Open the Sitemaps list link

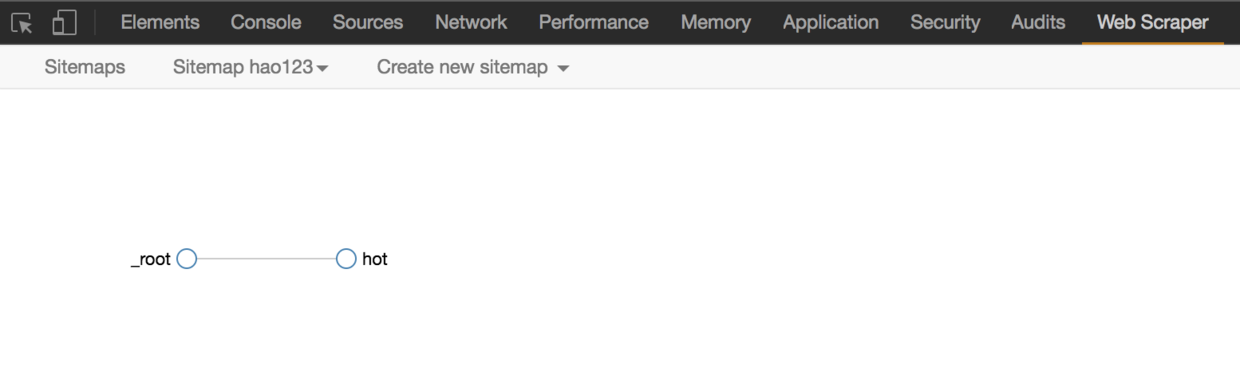85,67
